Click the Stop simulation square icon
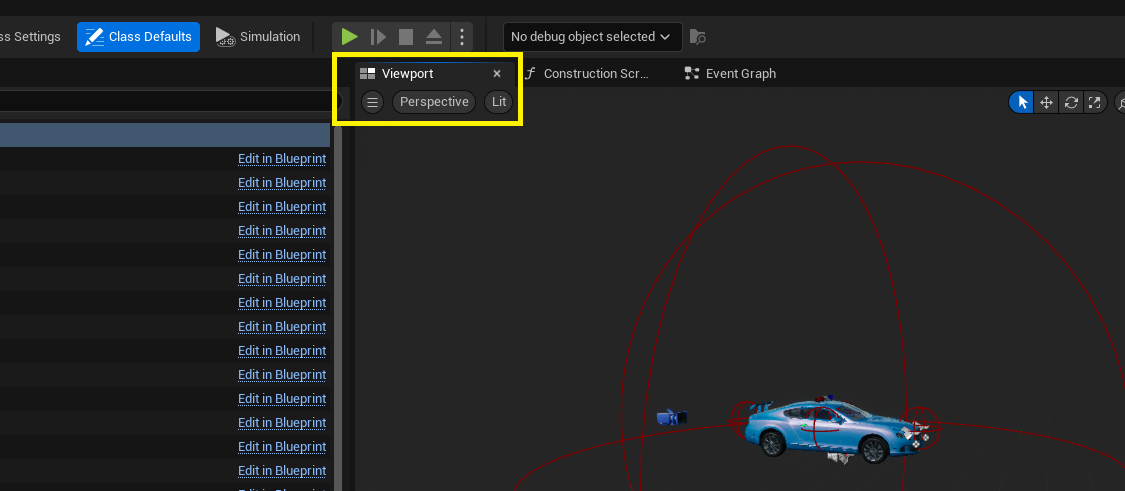1125x491 pixels. [x=406, y=37]
